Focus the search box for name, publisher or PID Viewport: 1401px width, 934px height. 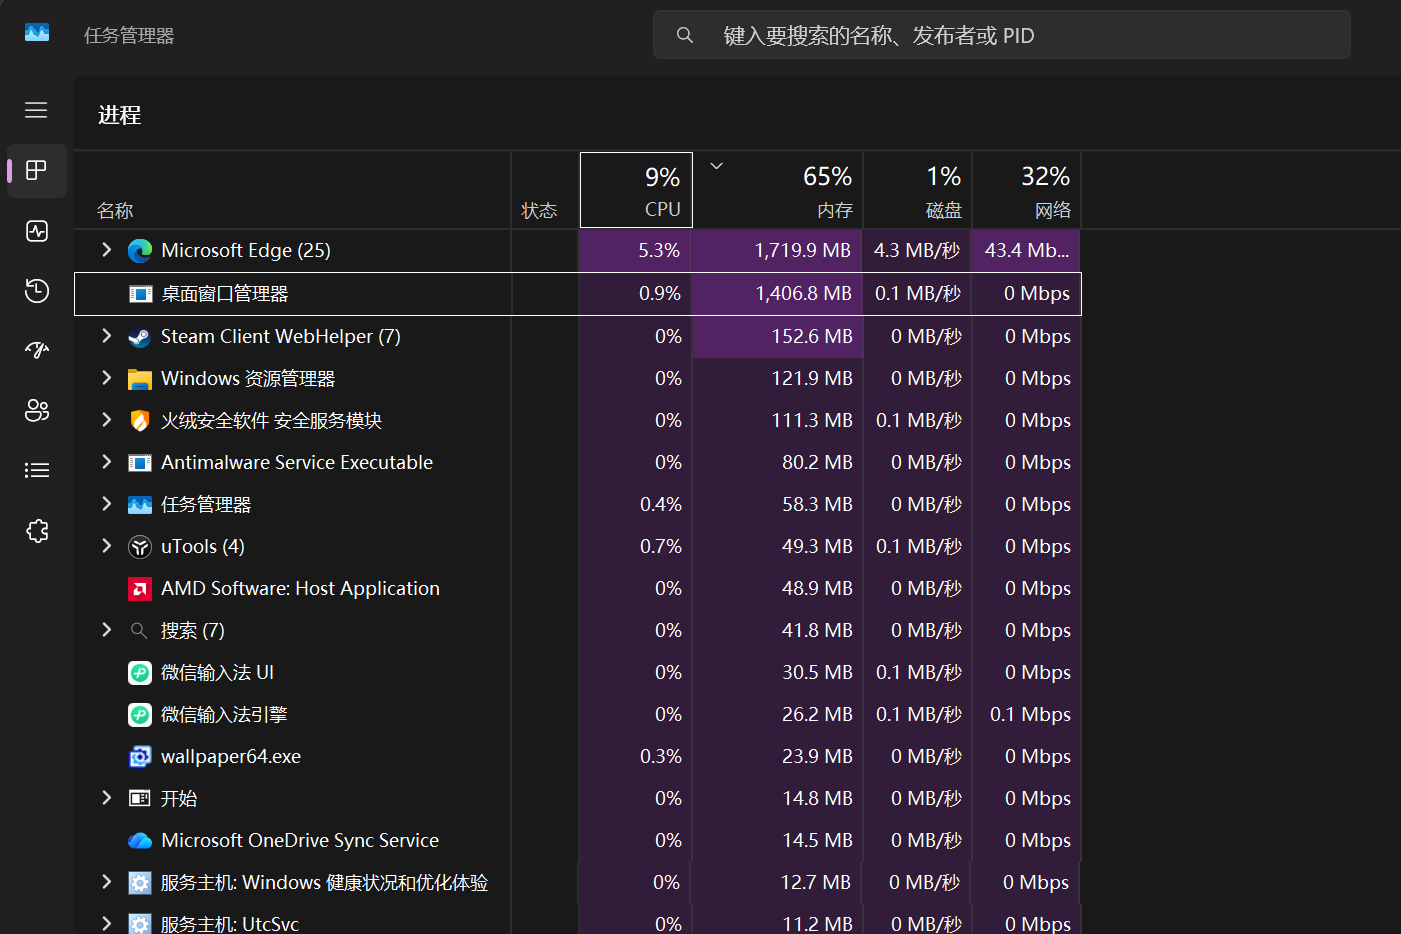click(x=1001, y=35)
